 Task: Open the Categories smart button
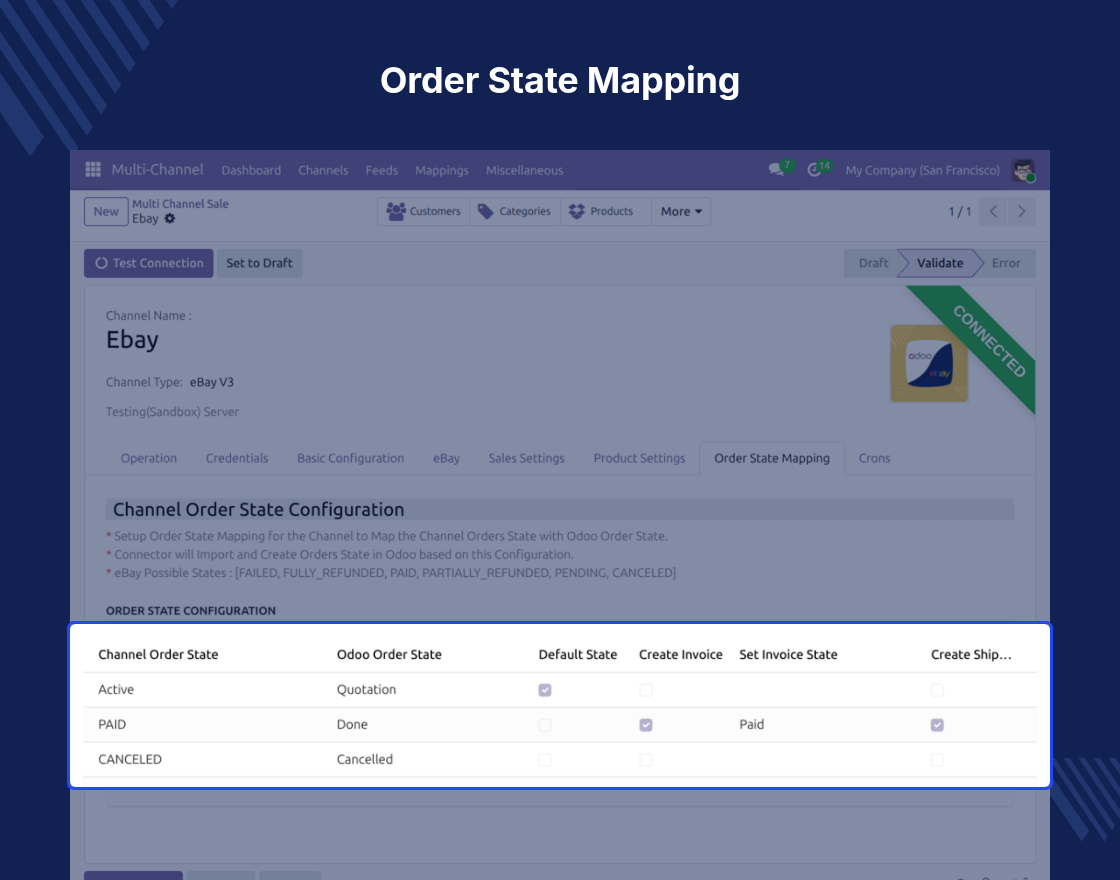[x=515, y=211]
